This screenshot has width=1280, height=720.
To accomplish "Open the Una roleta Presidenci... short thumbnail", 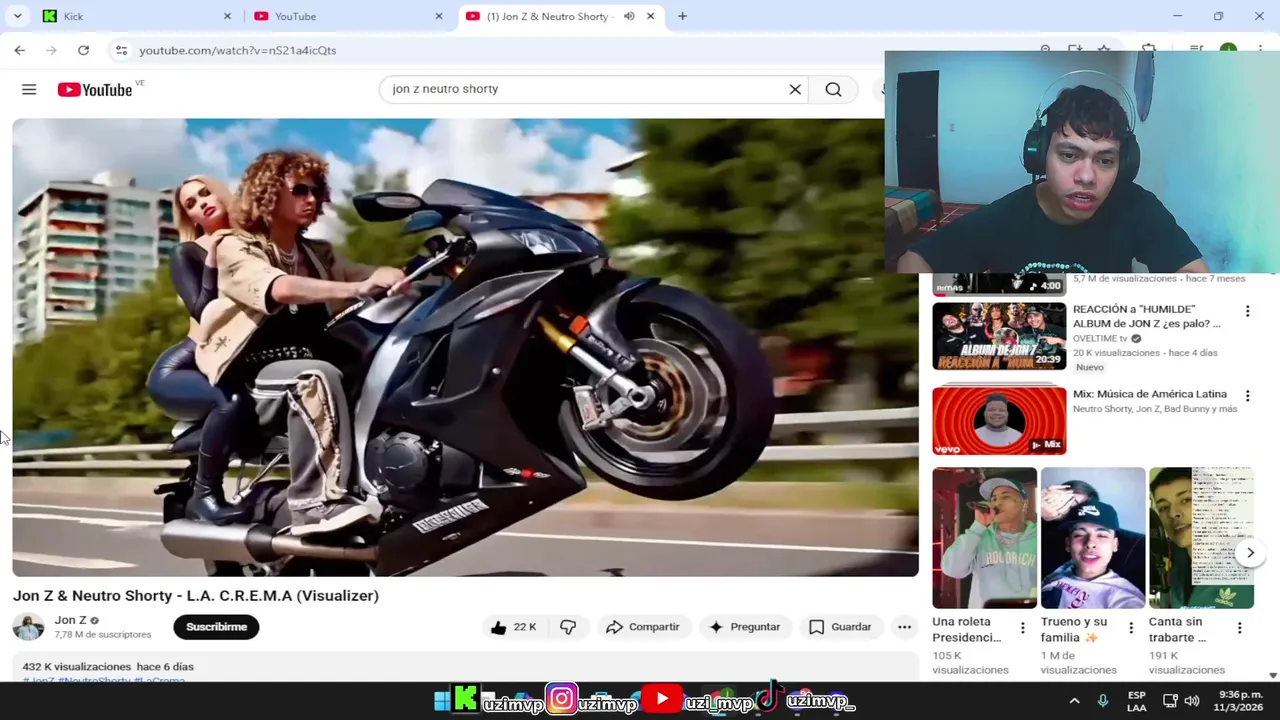I will click(985, 537).
